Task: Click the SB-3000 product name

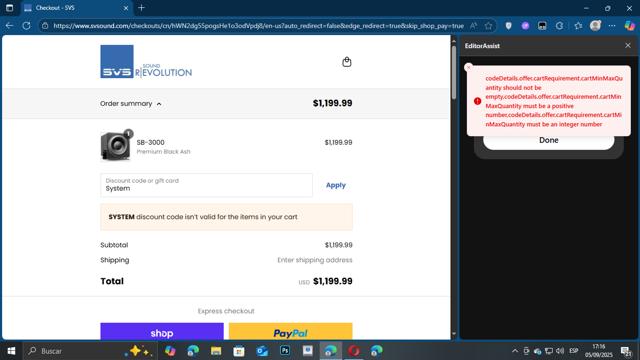Action: point(151,142)
